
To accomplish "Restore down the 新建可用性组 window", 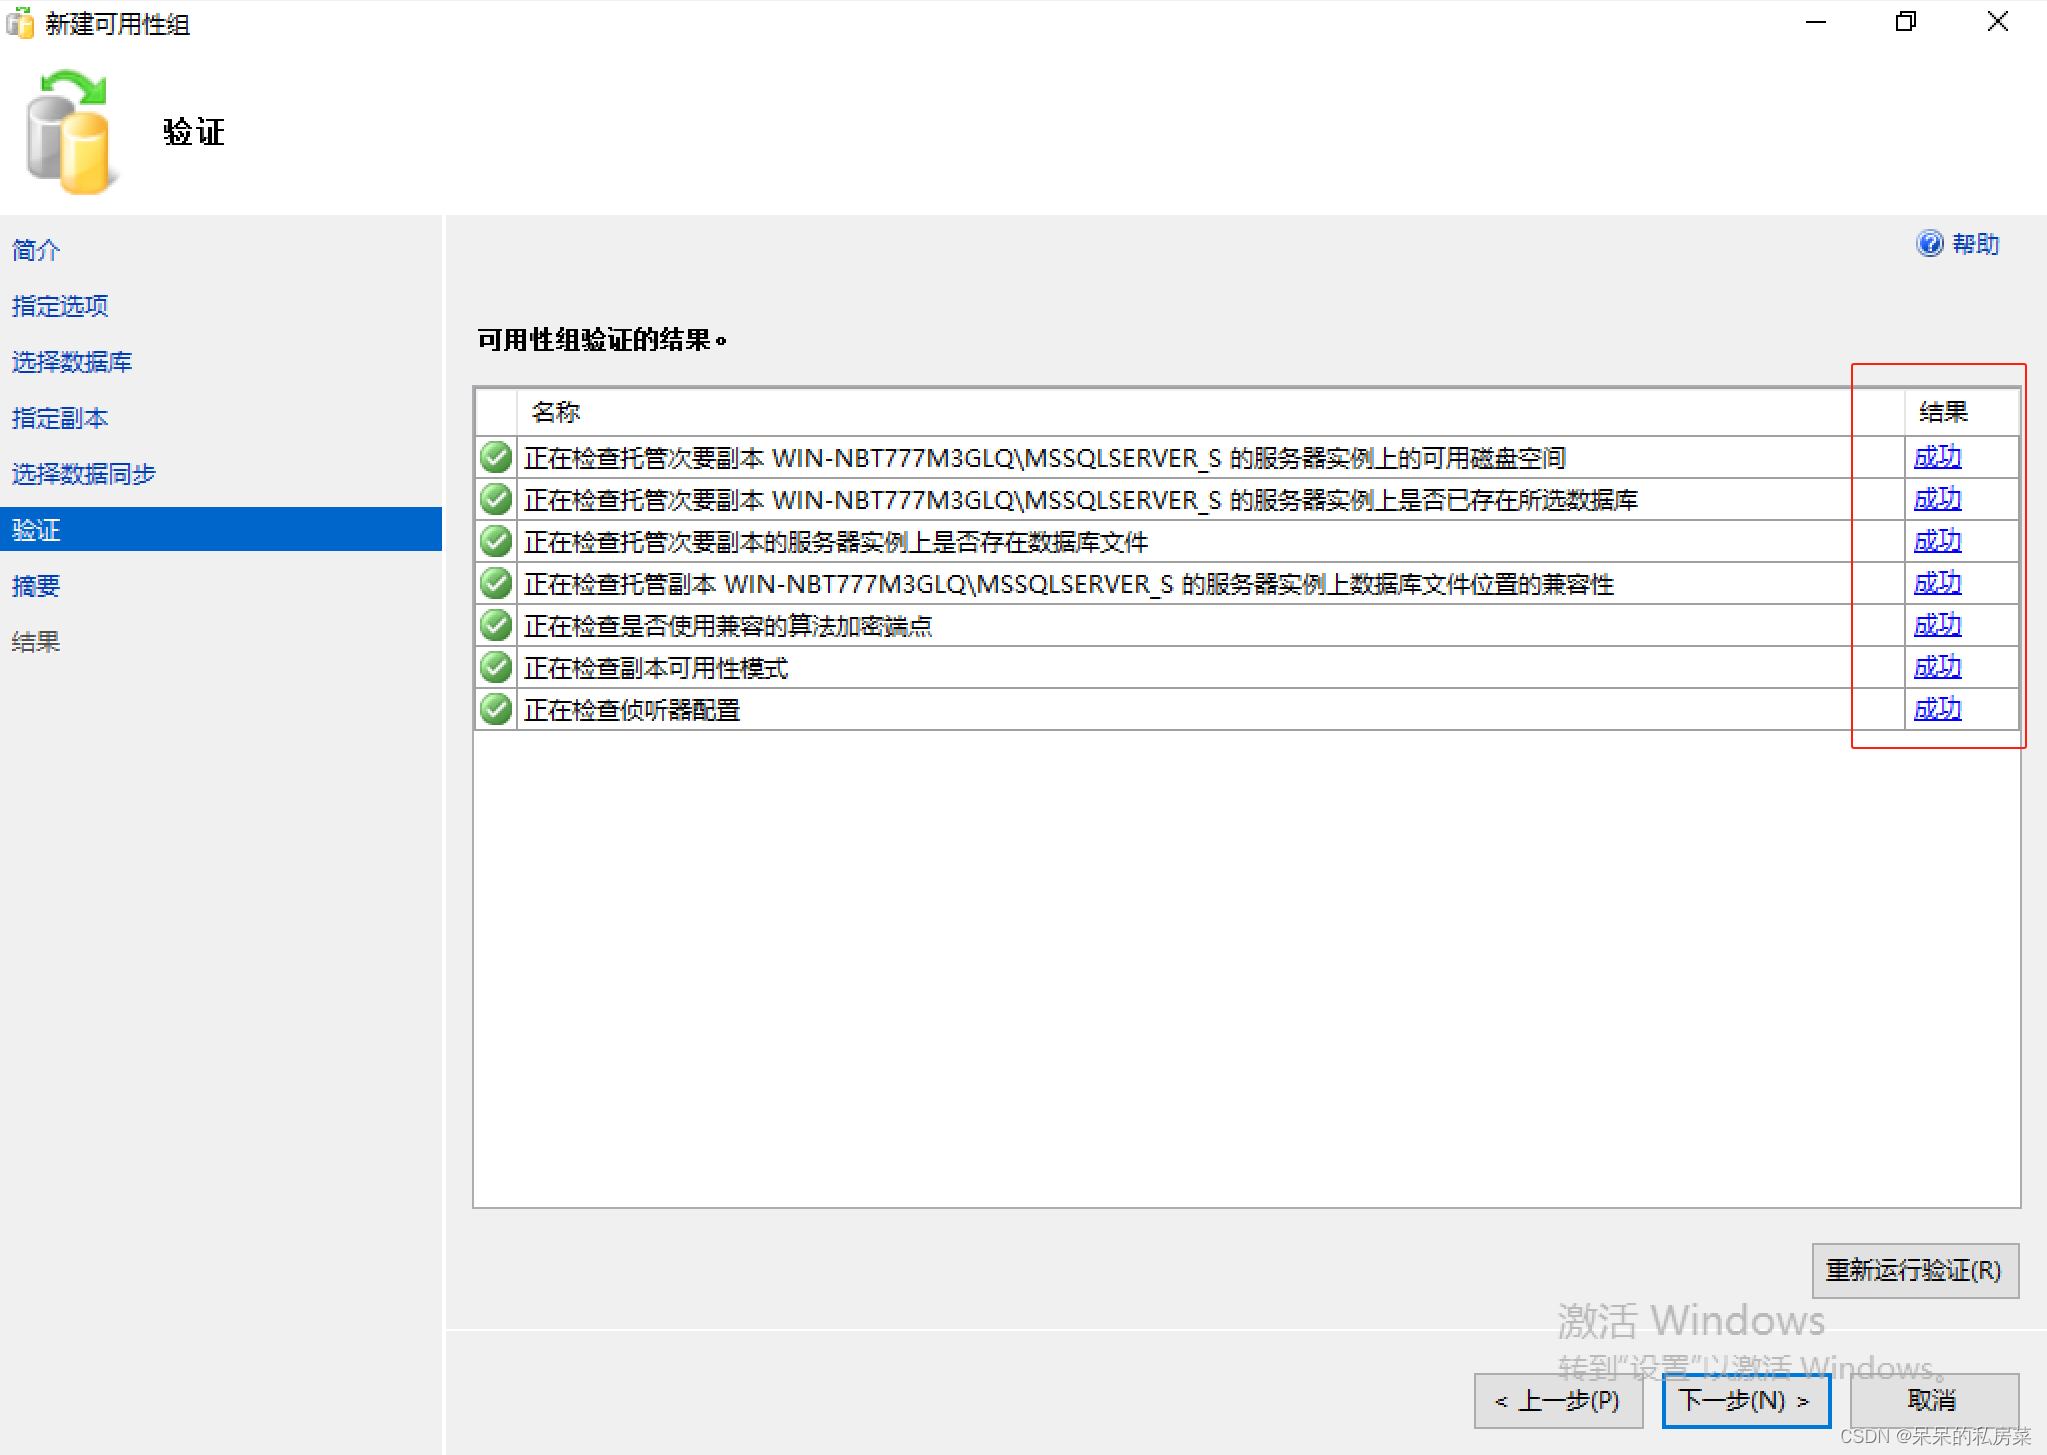I will point(1906,22).
